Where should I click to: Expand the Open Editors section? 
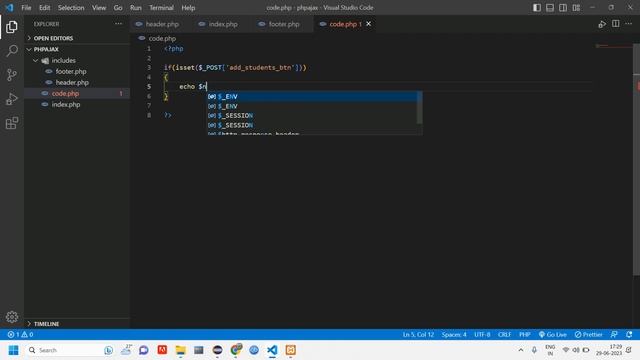pyautogui.click(x=77, y=38)
